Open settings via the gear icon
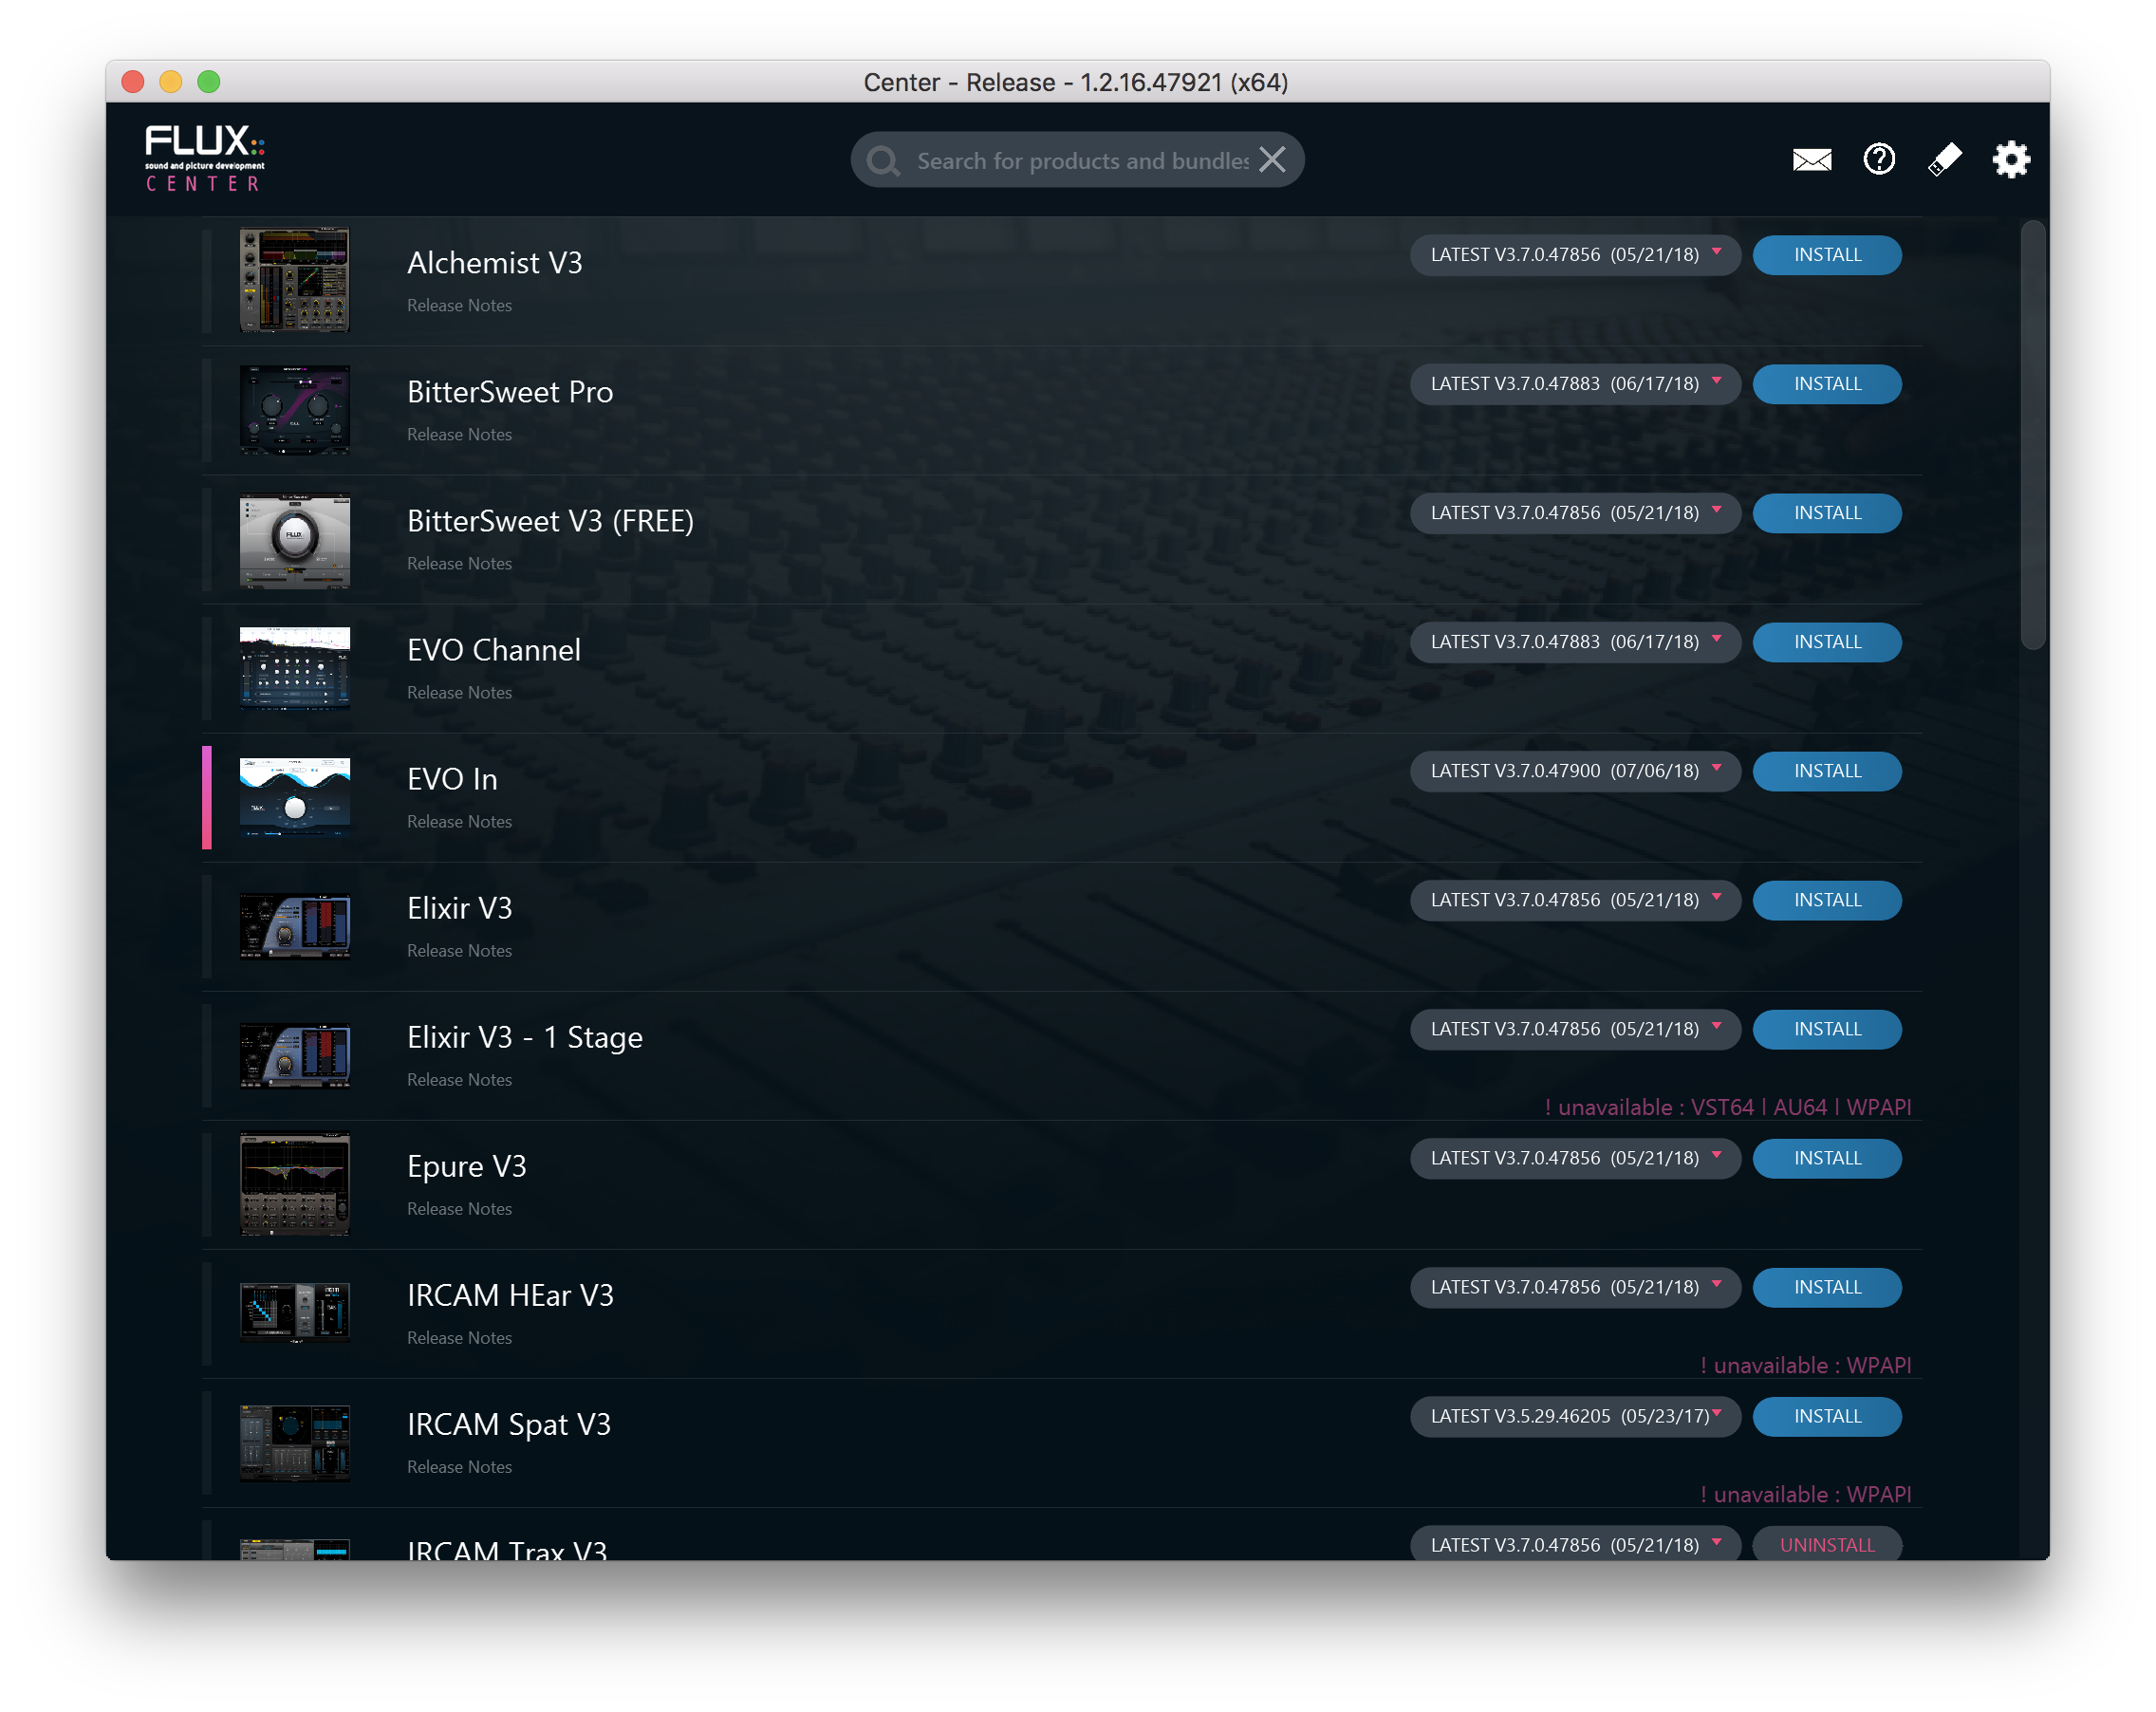Image resolution: width=2156 pixels, height=1712 pixels. 2010,159
